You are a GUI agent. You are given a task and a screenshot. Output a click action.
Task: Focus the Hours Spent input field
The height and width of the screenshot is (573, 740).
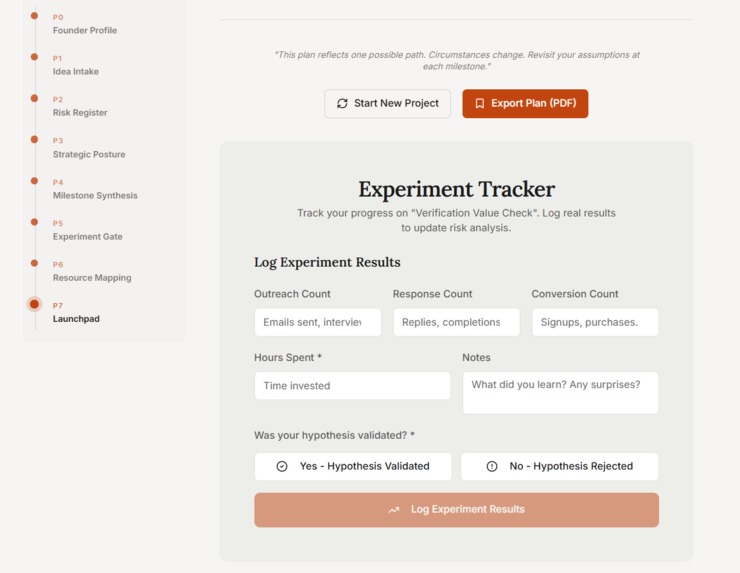pyautogui.click(x=352, y=386)
